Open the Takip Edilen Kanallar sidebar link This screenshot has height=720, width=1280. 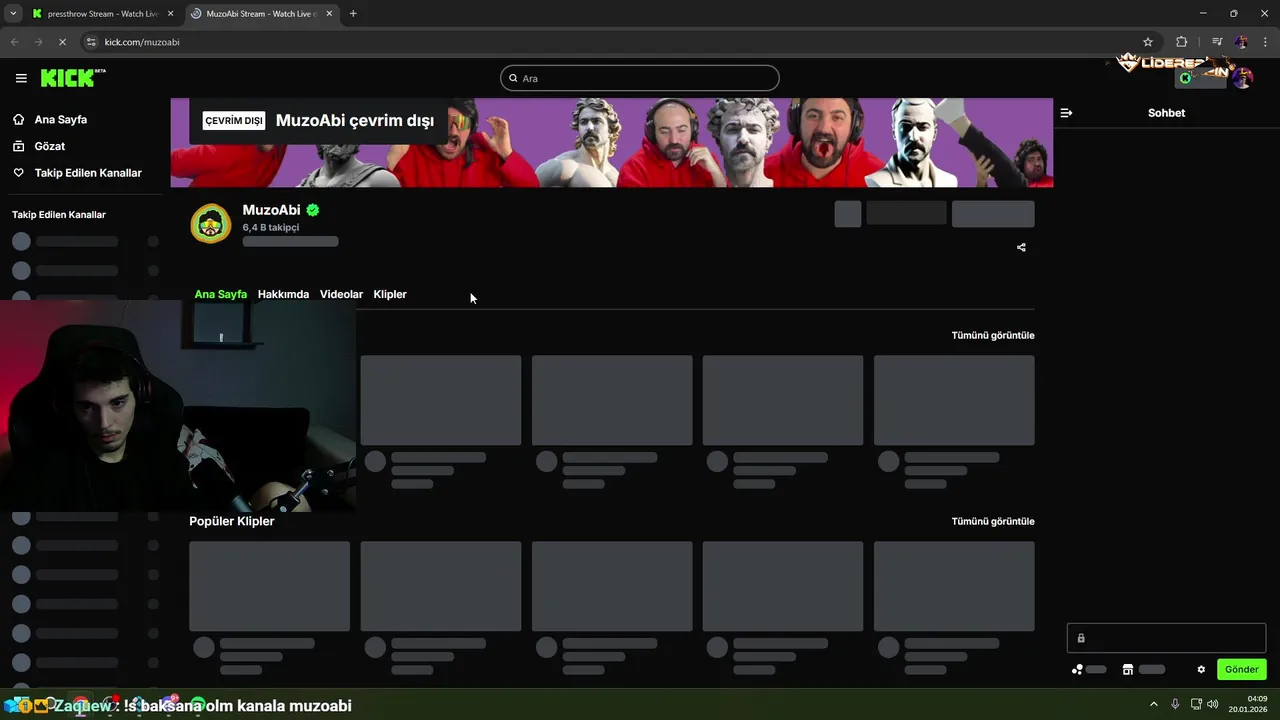[x=88, y=173]
